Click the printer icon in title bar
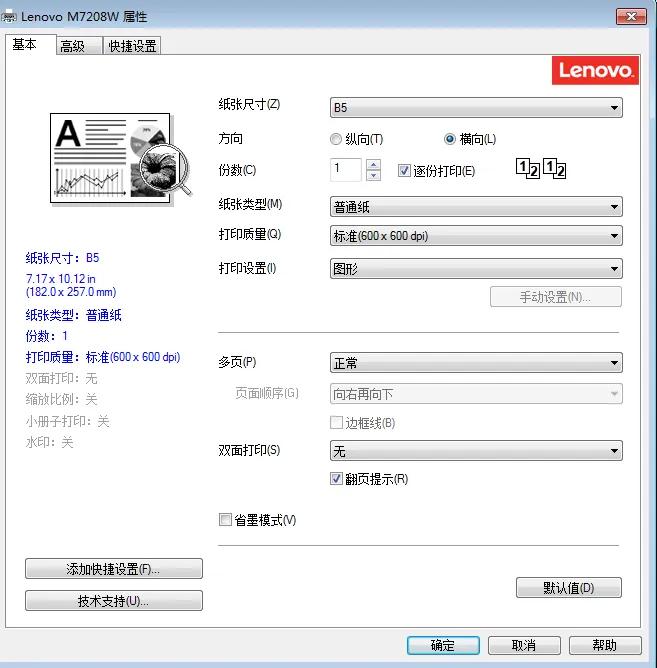Screen dimensions: 657x668 9,17
